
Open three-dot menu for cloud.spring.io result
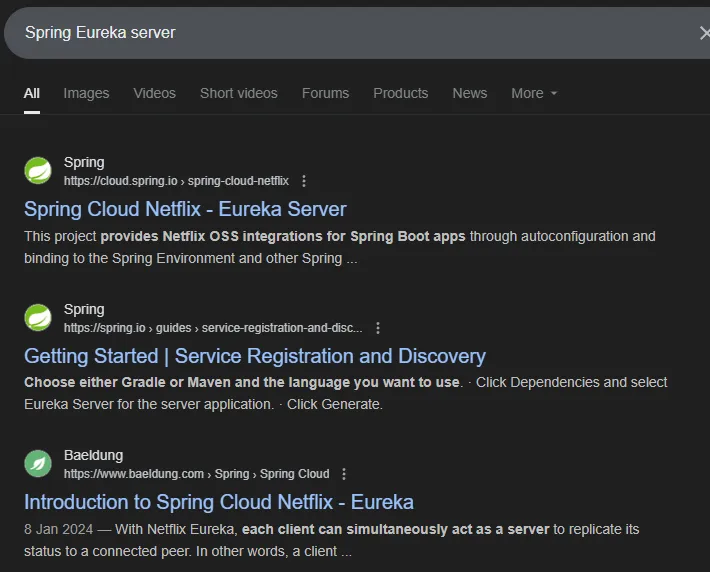pos(304,181)
